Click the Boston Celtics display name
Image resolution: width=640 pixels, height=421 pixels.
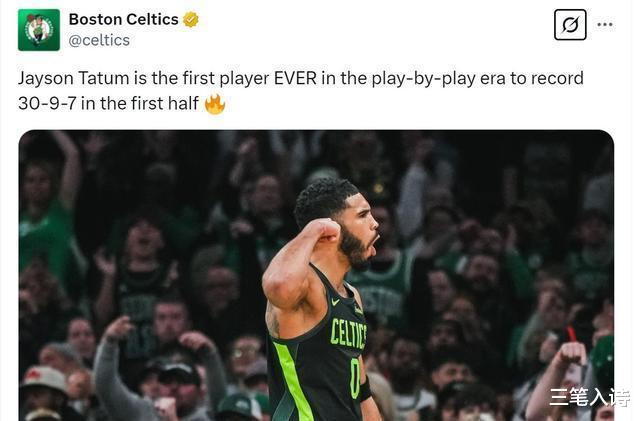tap(123, 19)
